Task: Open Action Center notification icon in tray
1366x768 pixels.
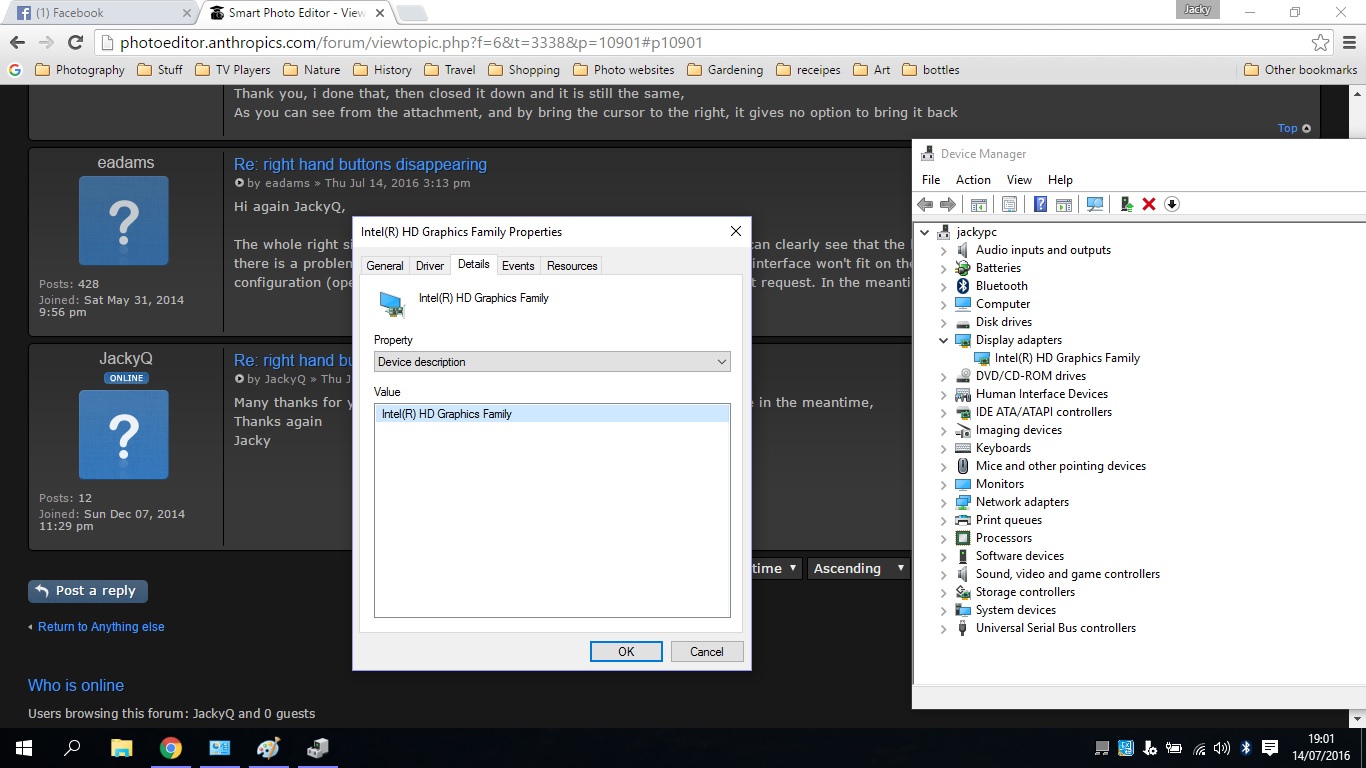Action: tap(1270, 748)
